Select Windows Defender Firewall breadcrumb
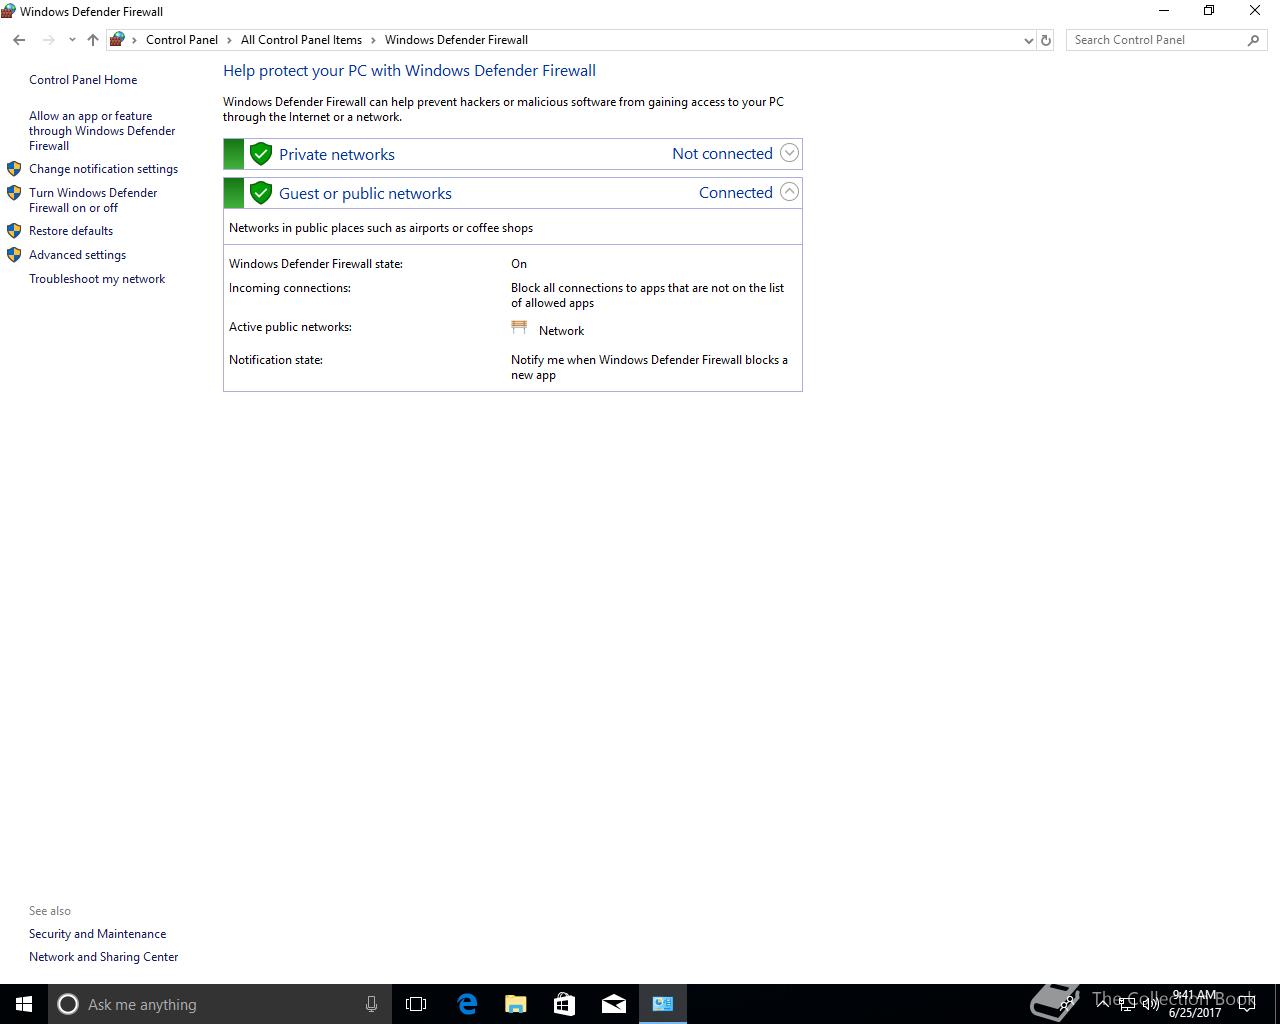 tap(456, 40)
